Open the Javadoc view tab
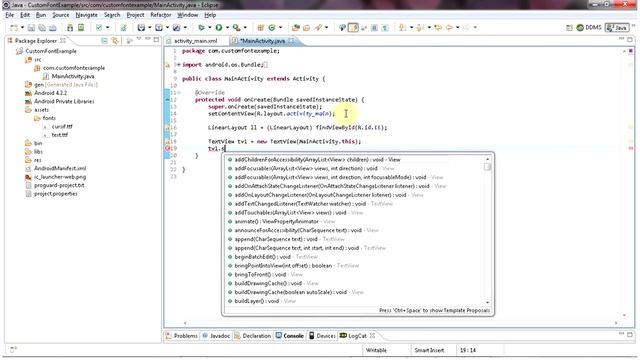The height and width of the screenshot is (360, 640). pyautogui.click(x=216, y=336)
